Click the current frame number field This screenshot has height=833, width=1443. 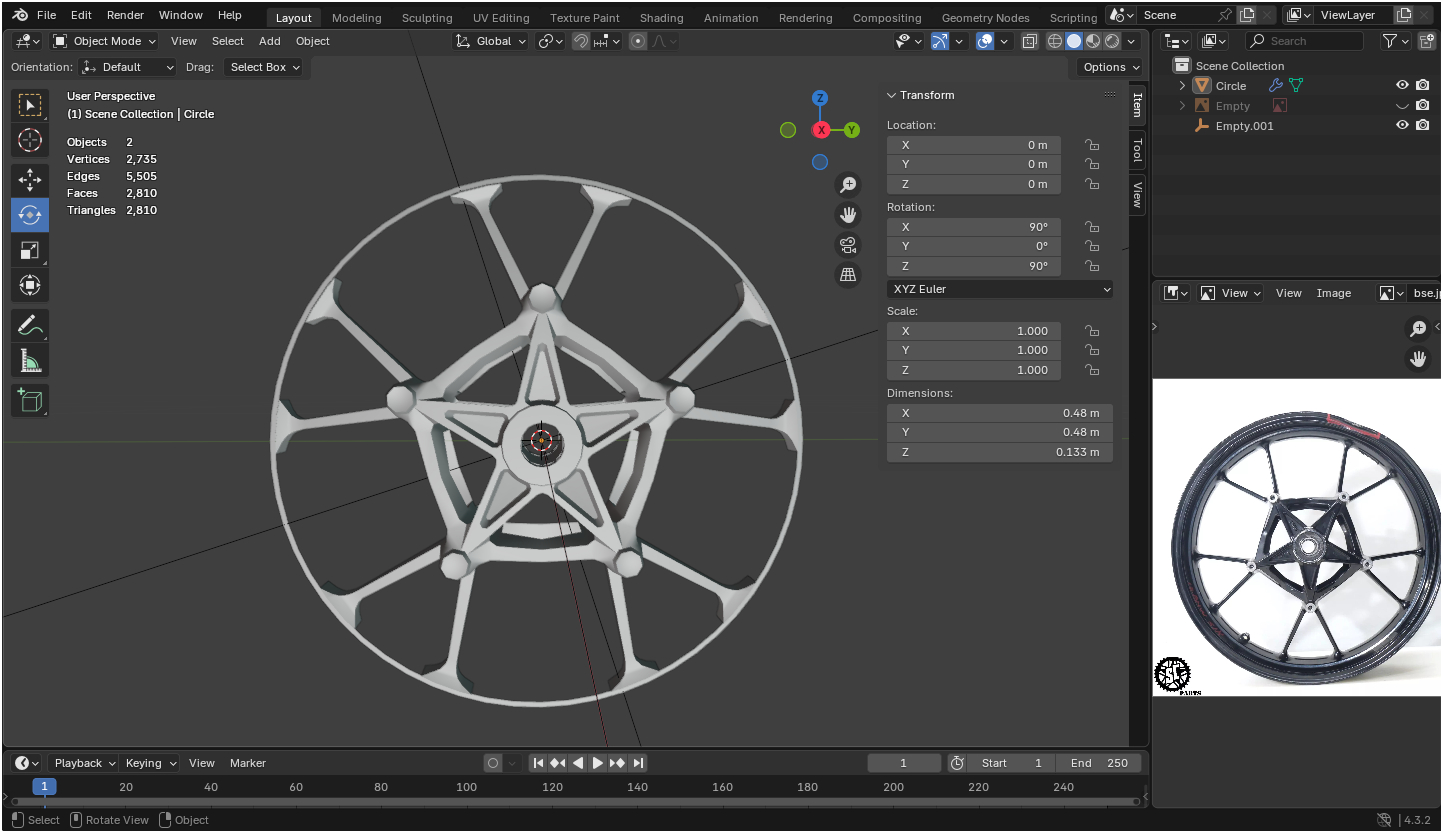tap(904, 763)
